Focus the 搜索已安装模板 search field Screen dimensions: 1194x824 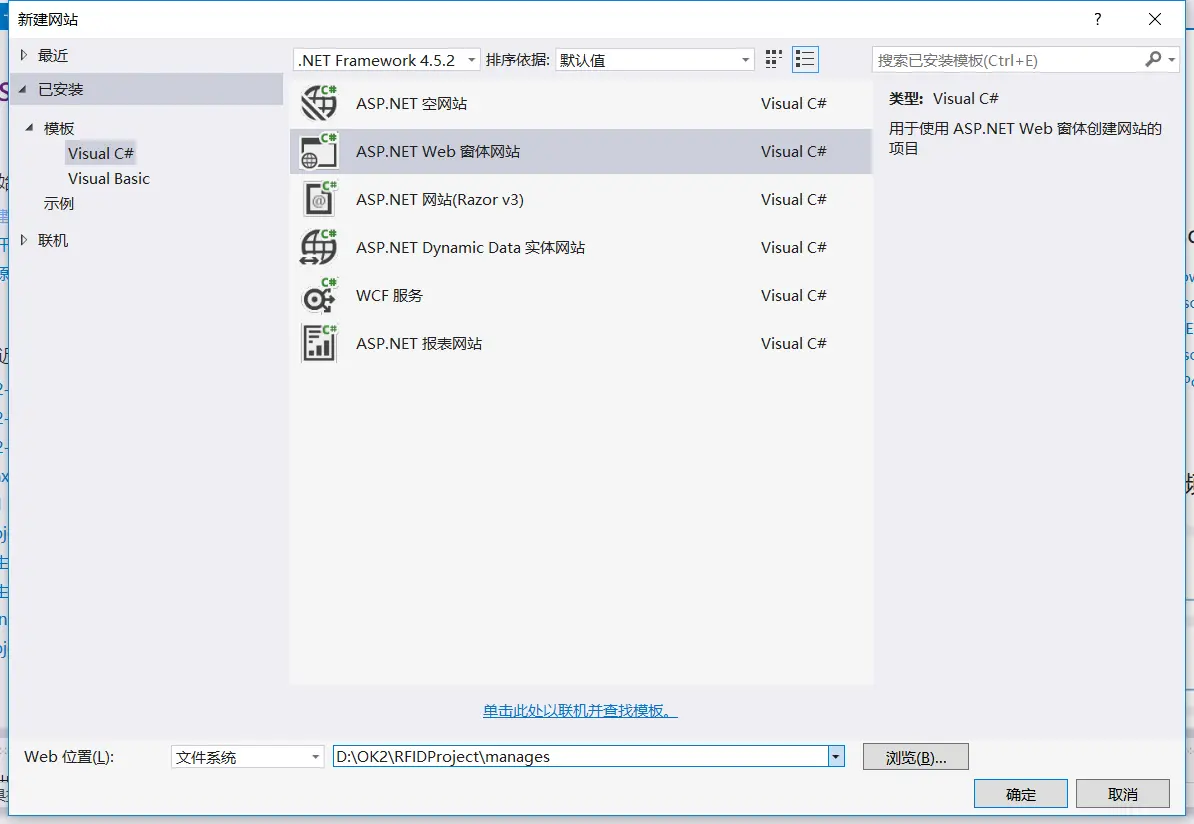coord(1007,59)
